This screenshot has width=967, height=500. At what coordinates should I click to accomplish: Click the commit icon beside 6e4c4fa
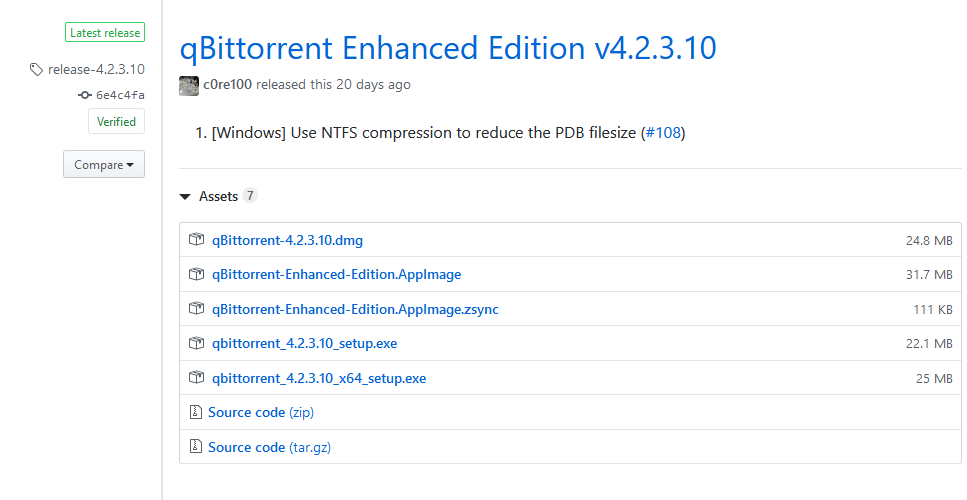click(x=84, y=95)
